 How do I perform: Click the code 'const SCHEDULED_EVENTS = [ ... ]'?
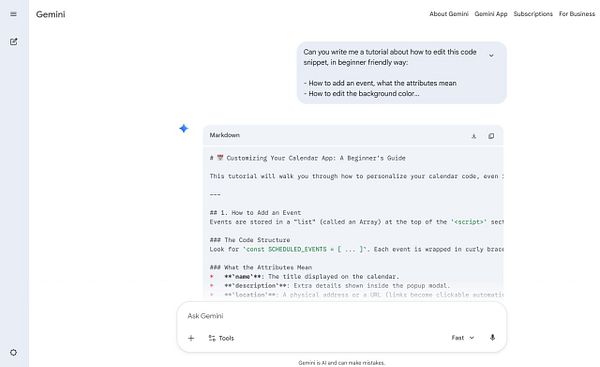click(304, 249)
